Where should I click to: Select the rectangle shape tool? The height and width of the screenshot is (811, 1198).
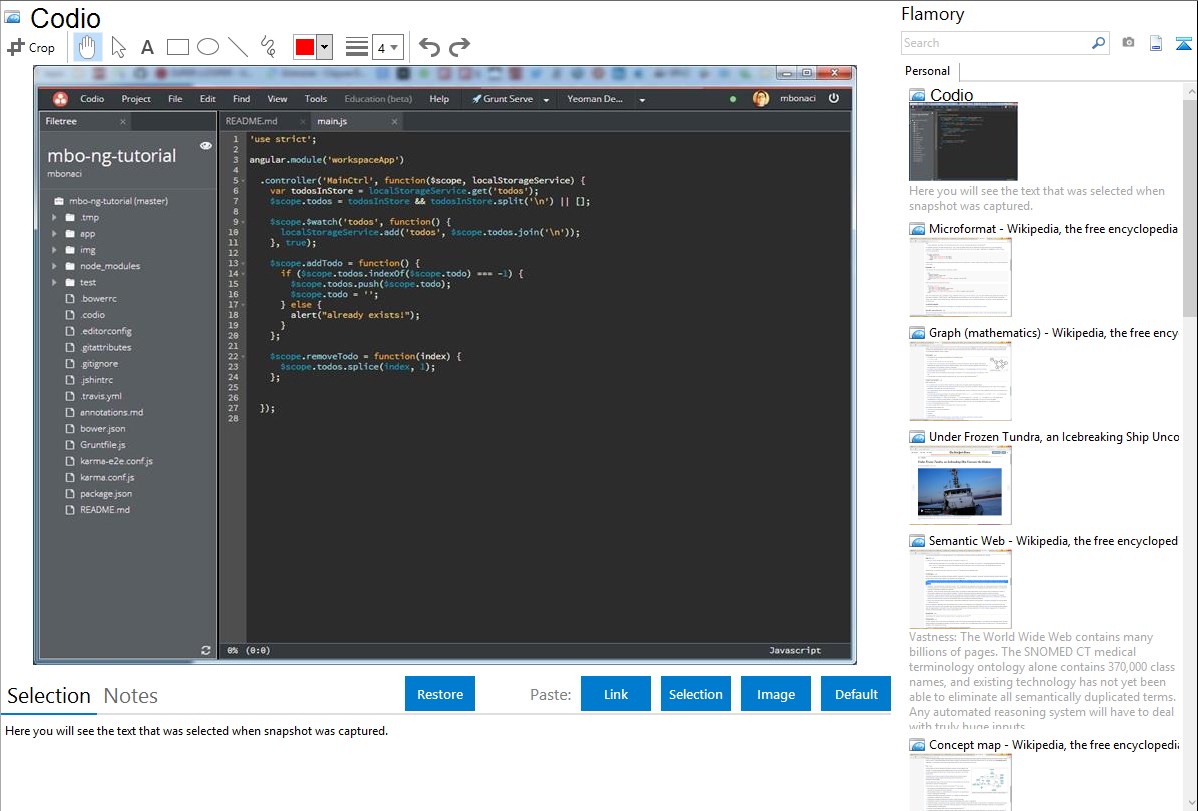click(x=177, y=47)
